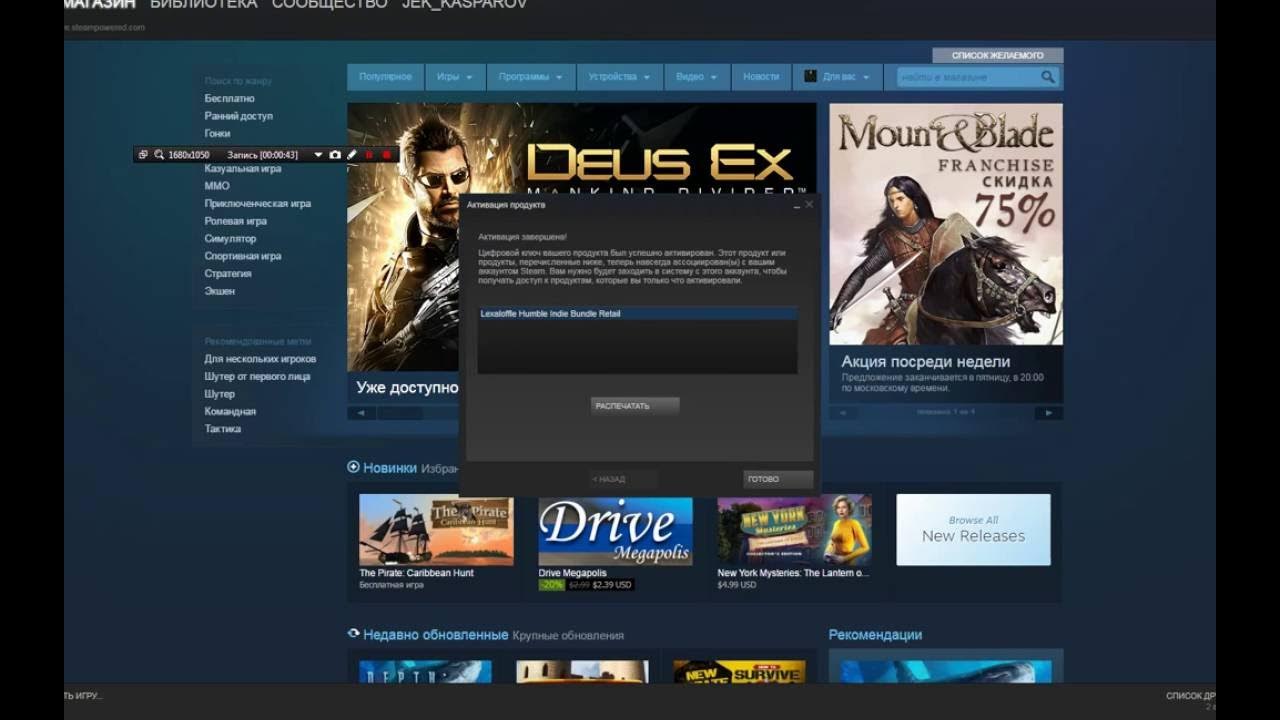This screenshot has width=1280, height=720.
Task: Open the Шутер tag link
Action: pos(219,394)
